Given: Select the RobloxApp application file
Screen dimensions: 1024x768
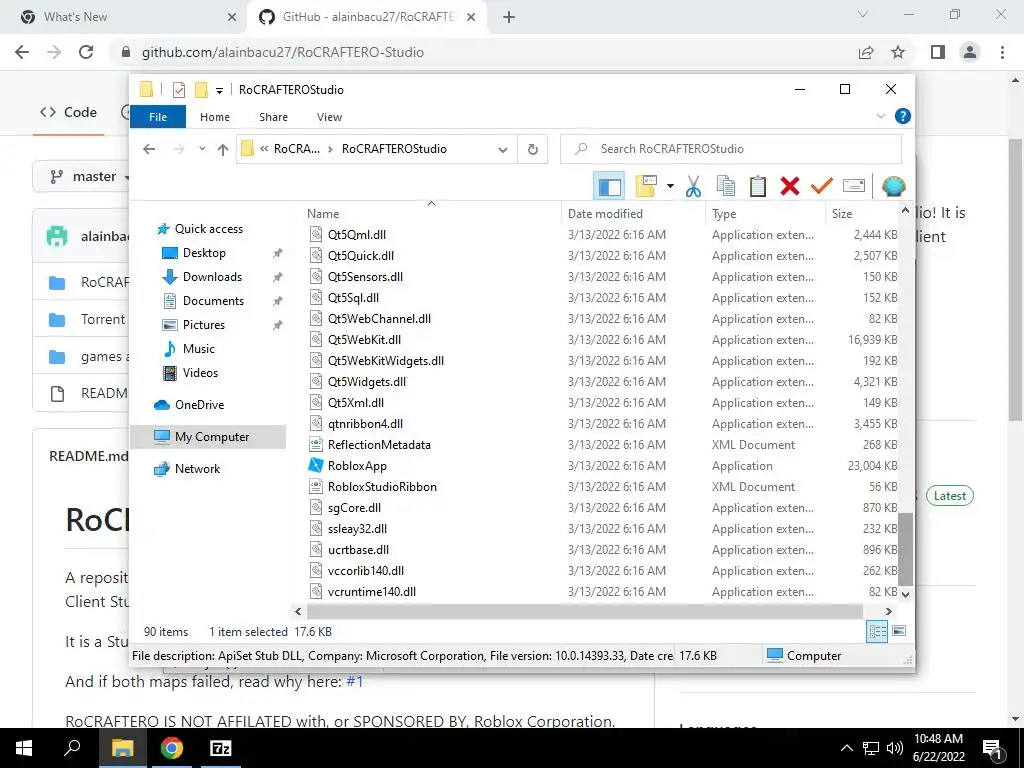Looking at the screenshot, I should pos(357,466).
